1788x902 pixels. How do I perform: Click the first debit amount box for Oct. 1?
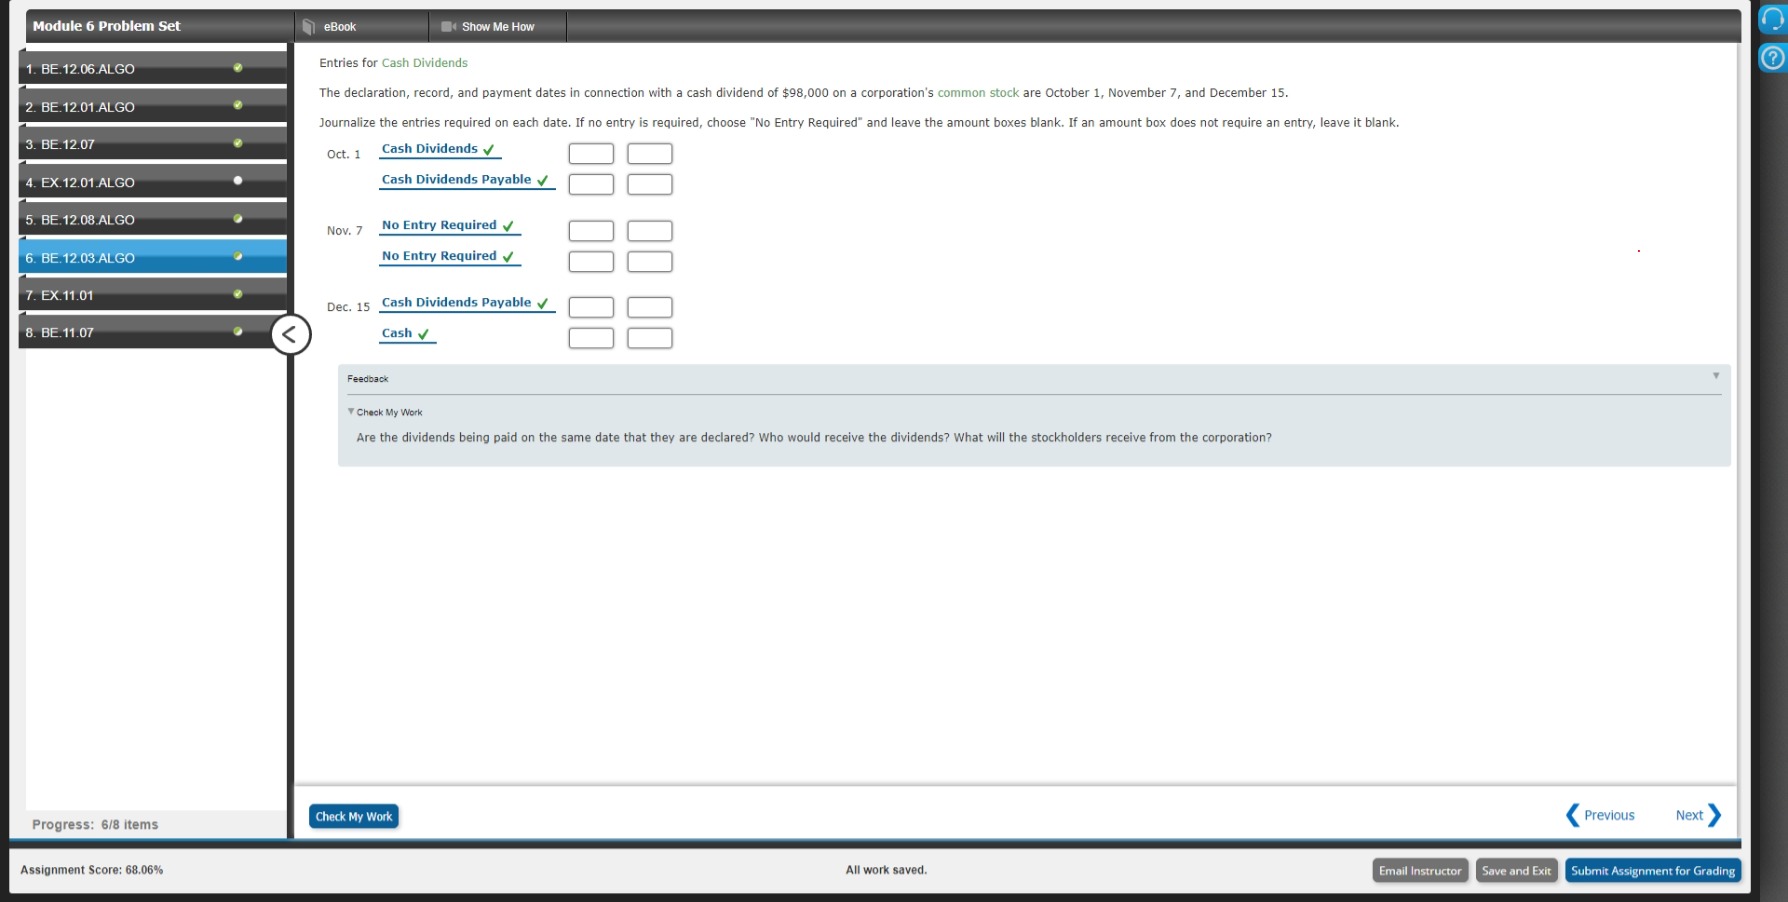tap(591, 153)
